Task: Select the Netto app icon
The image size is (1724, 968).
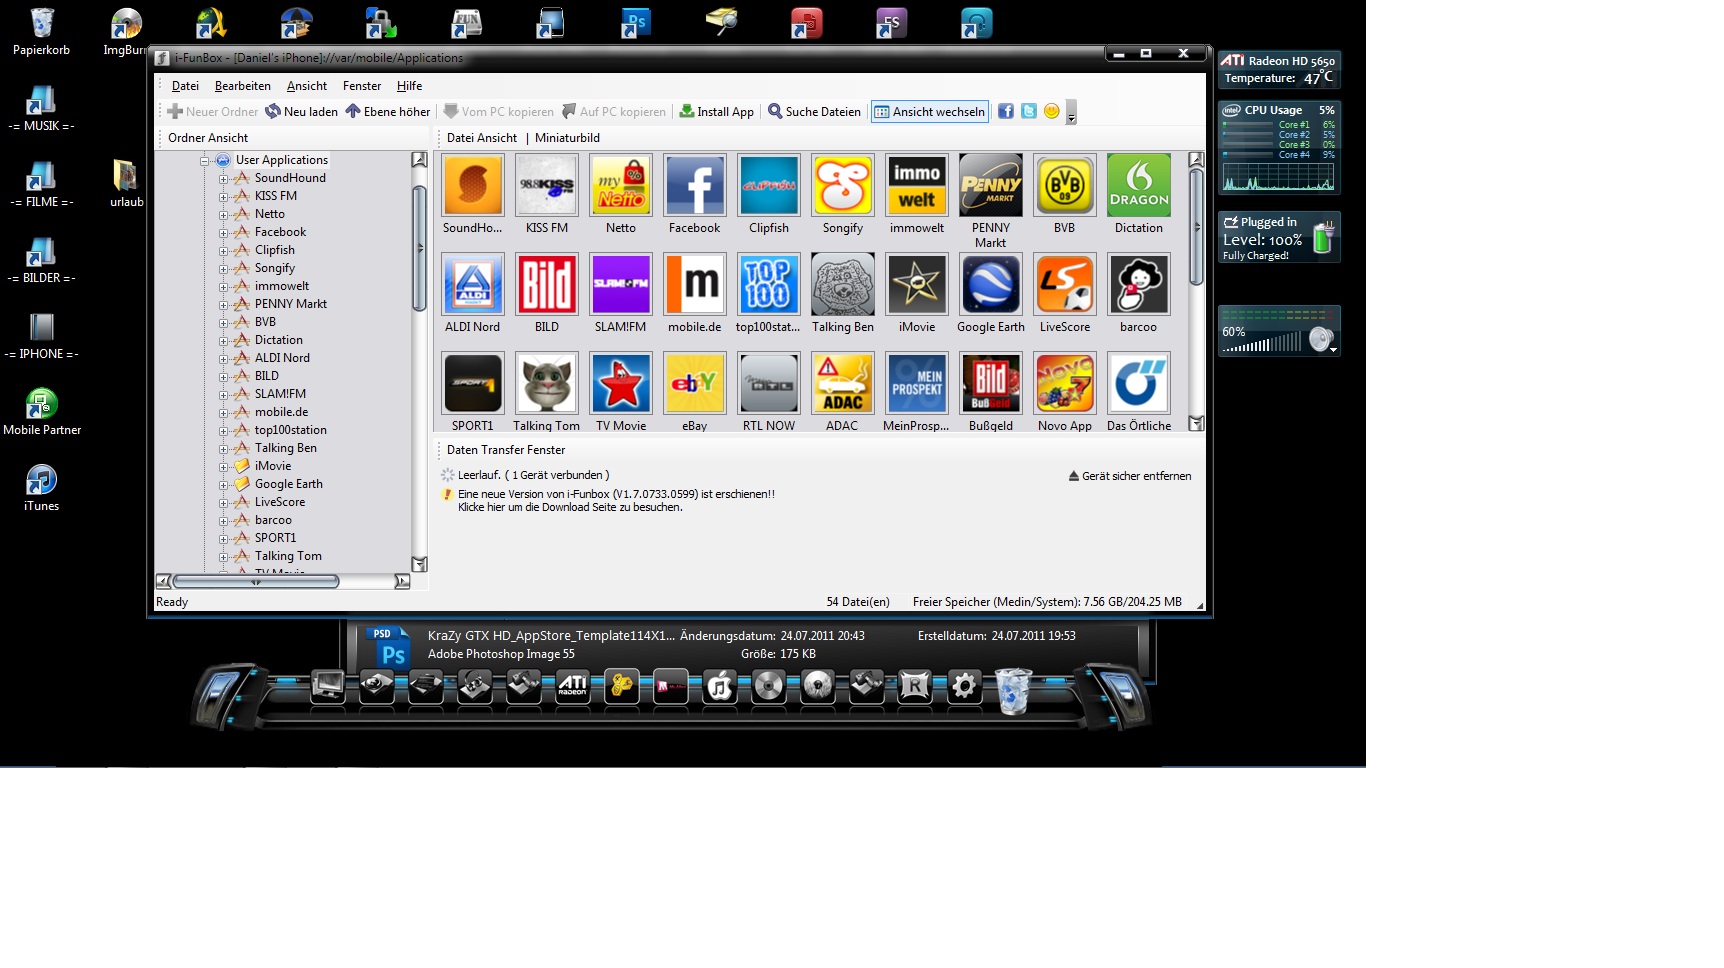Action: tap(621, 185)
